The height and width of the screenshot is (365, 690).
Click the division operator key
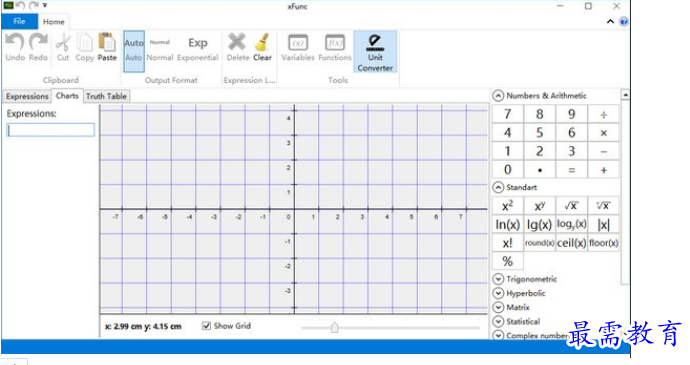click(604, 114)
